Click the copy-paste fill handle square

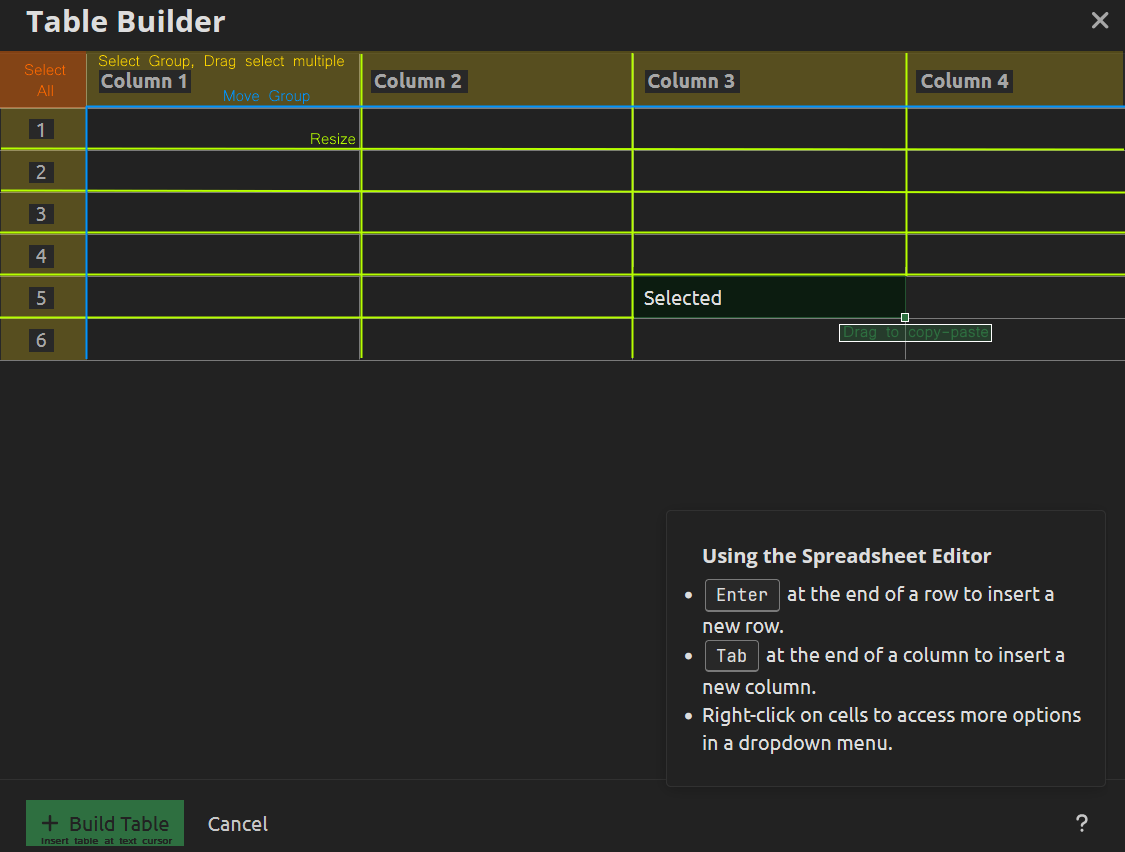coord(905,317)
